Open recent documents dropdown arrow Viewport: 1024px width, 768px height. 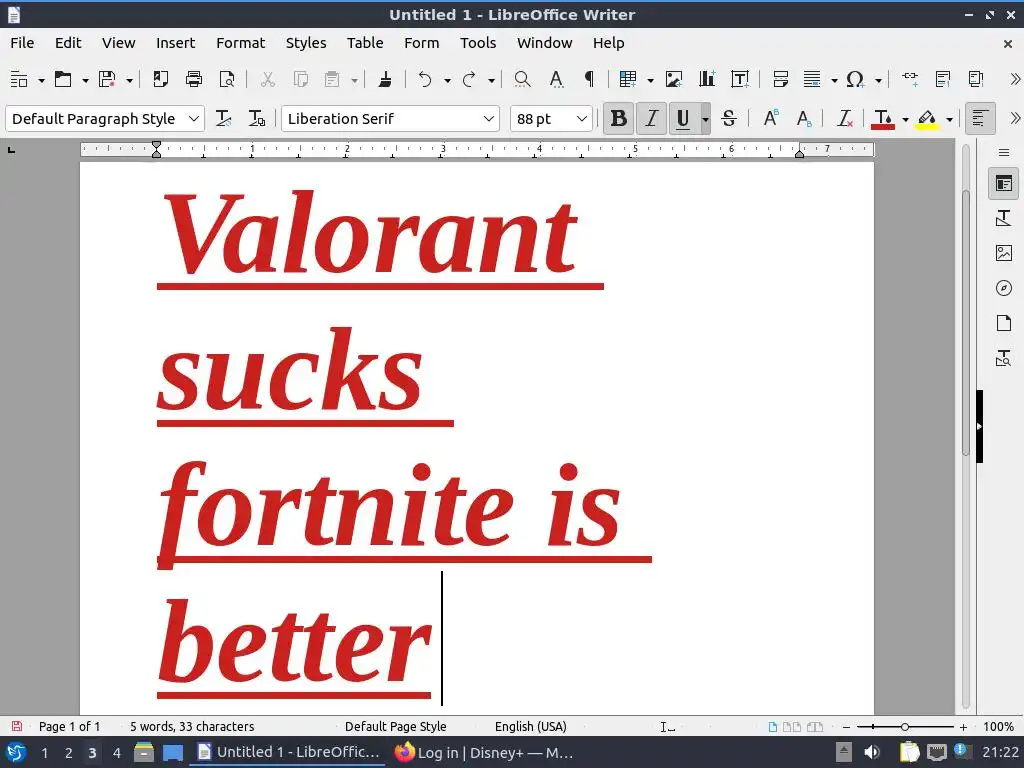click(x=85, y=80)
